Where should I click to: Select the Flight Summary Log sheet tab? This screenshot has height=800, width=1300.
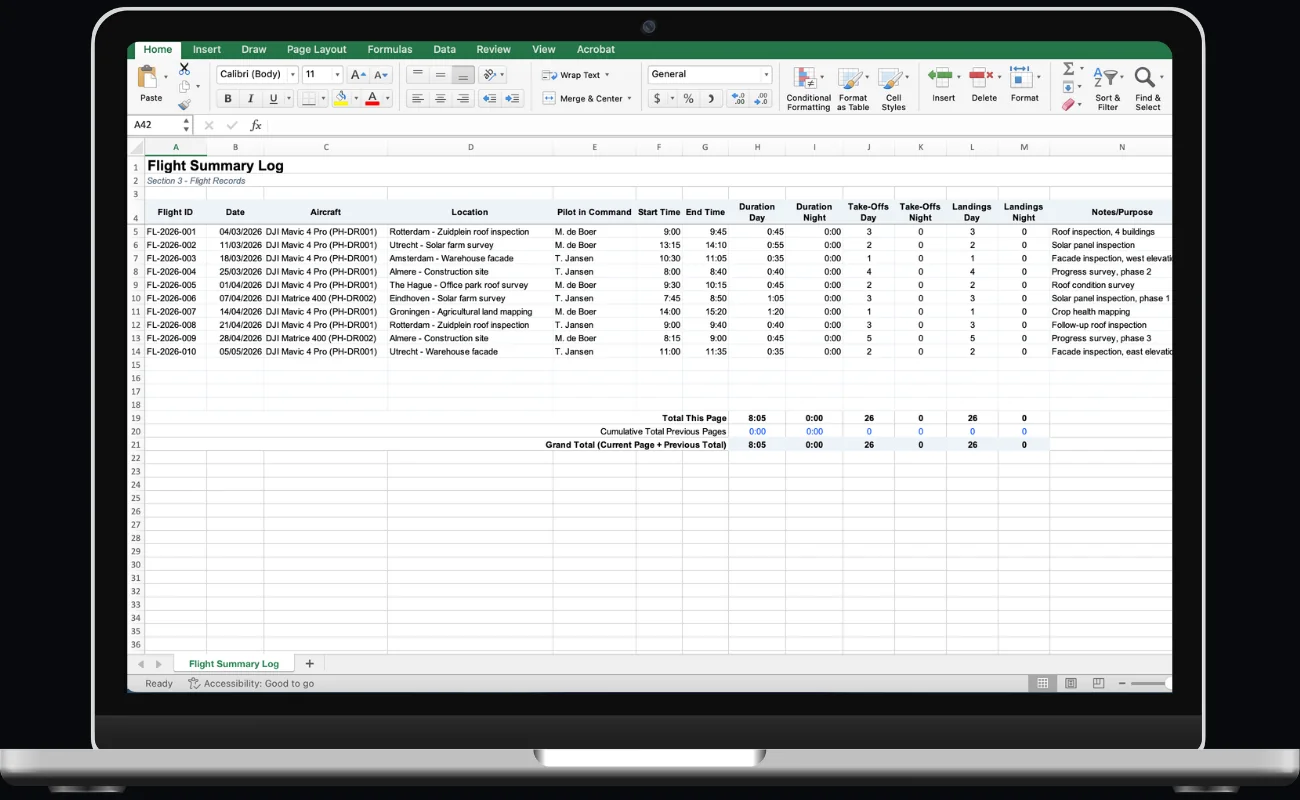(x=234, y=664)
